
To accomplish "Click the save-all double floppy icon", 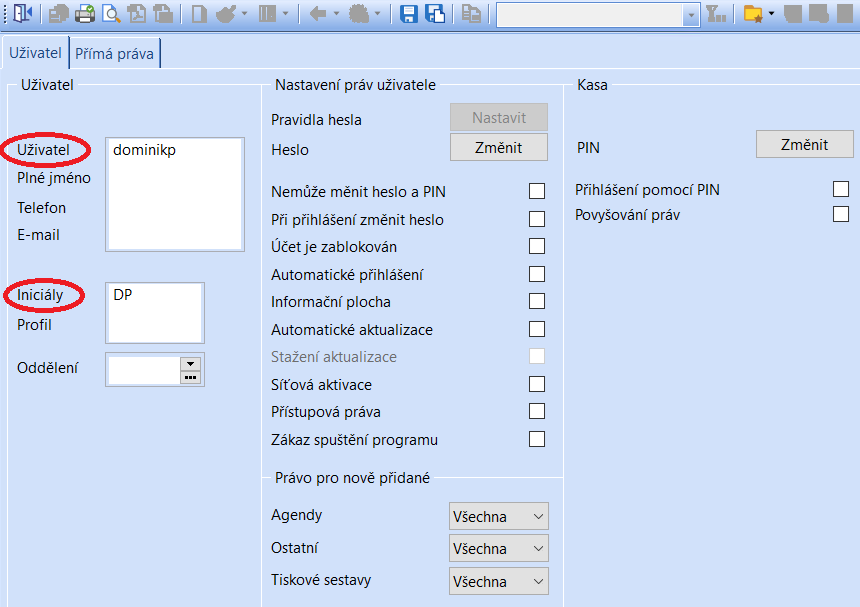I will [x=435, y=14].
